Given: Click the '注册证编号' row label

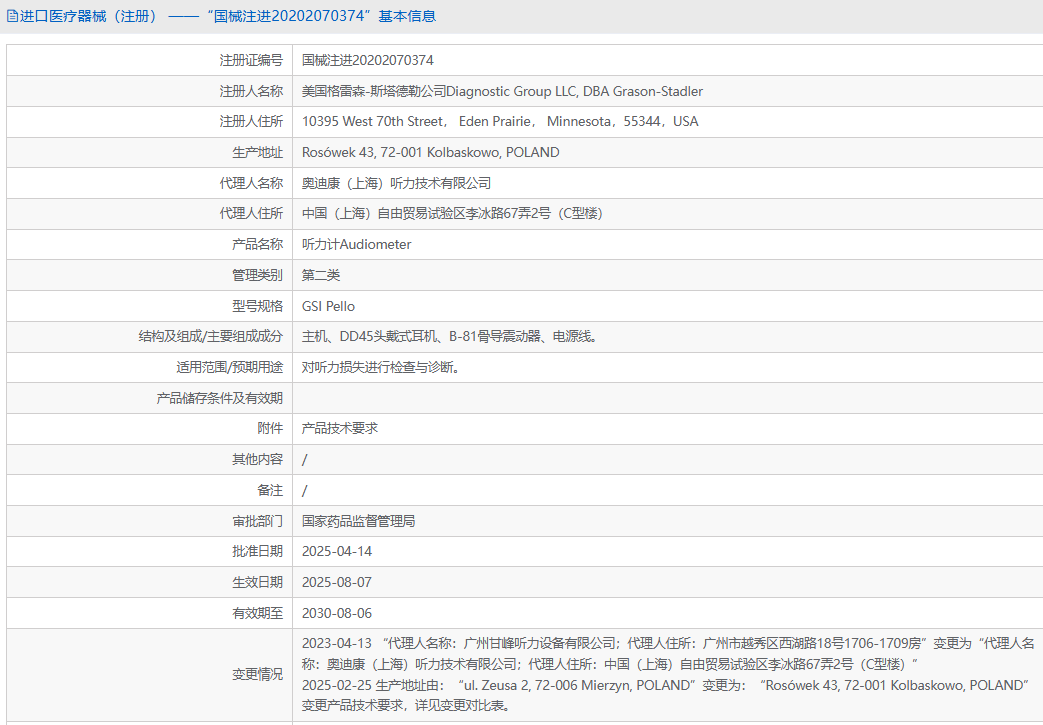Looking at the screenshot, I should coord(251,61).
